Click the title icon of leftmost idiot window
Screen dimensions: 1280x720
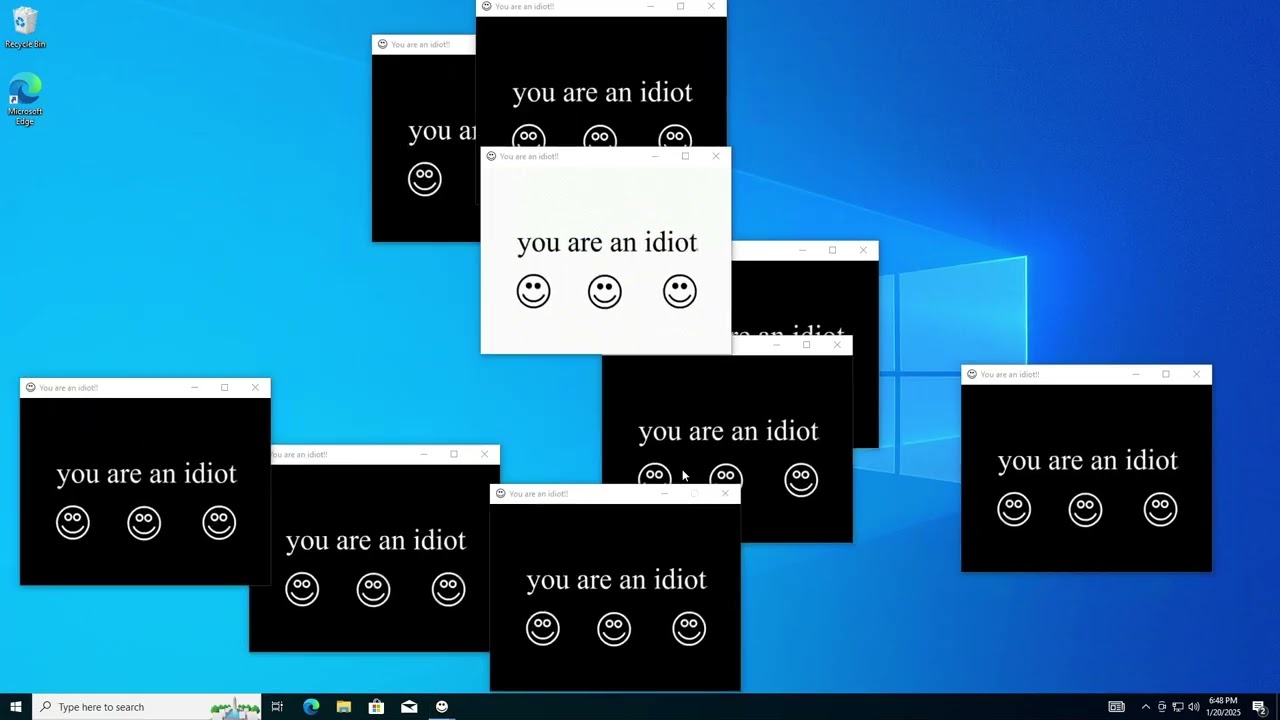[x=31, y=387]
